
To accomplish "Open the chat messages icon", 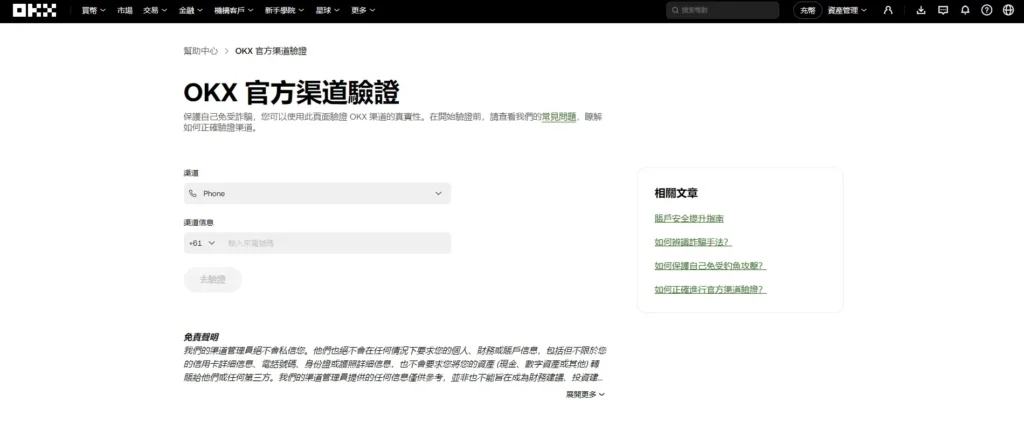I will [943, 10].
